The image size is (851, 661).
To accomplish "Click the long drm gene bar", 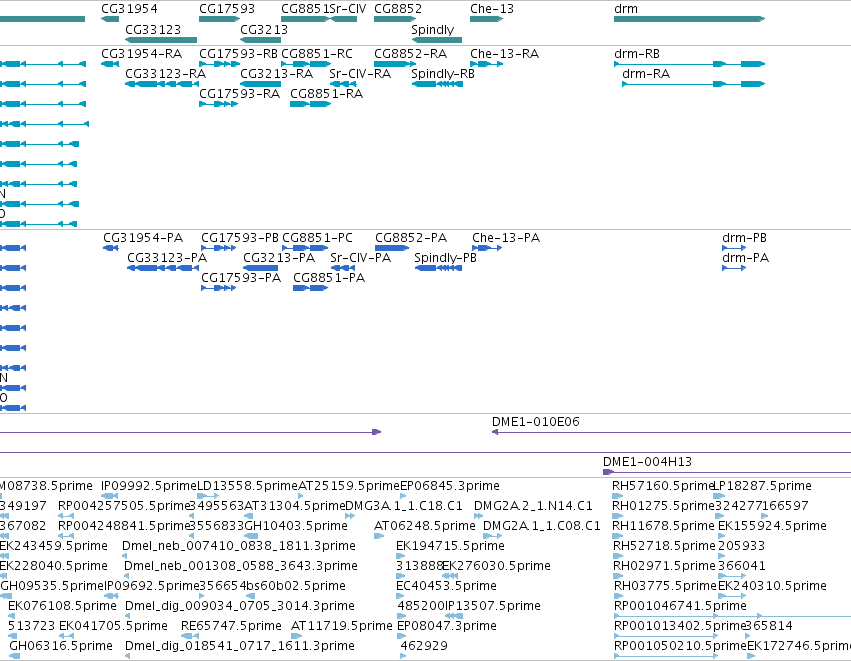I will [x=689, y=19].
